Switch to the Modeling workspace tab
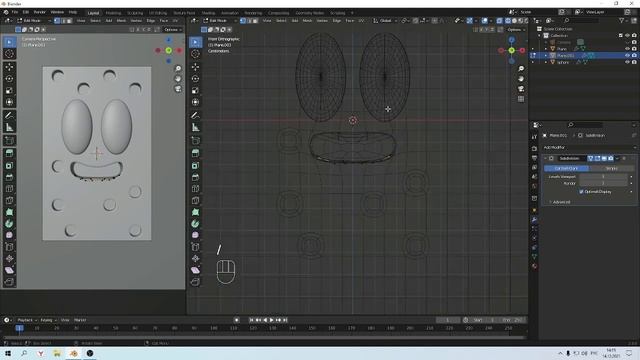 point(113,13)
